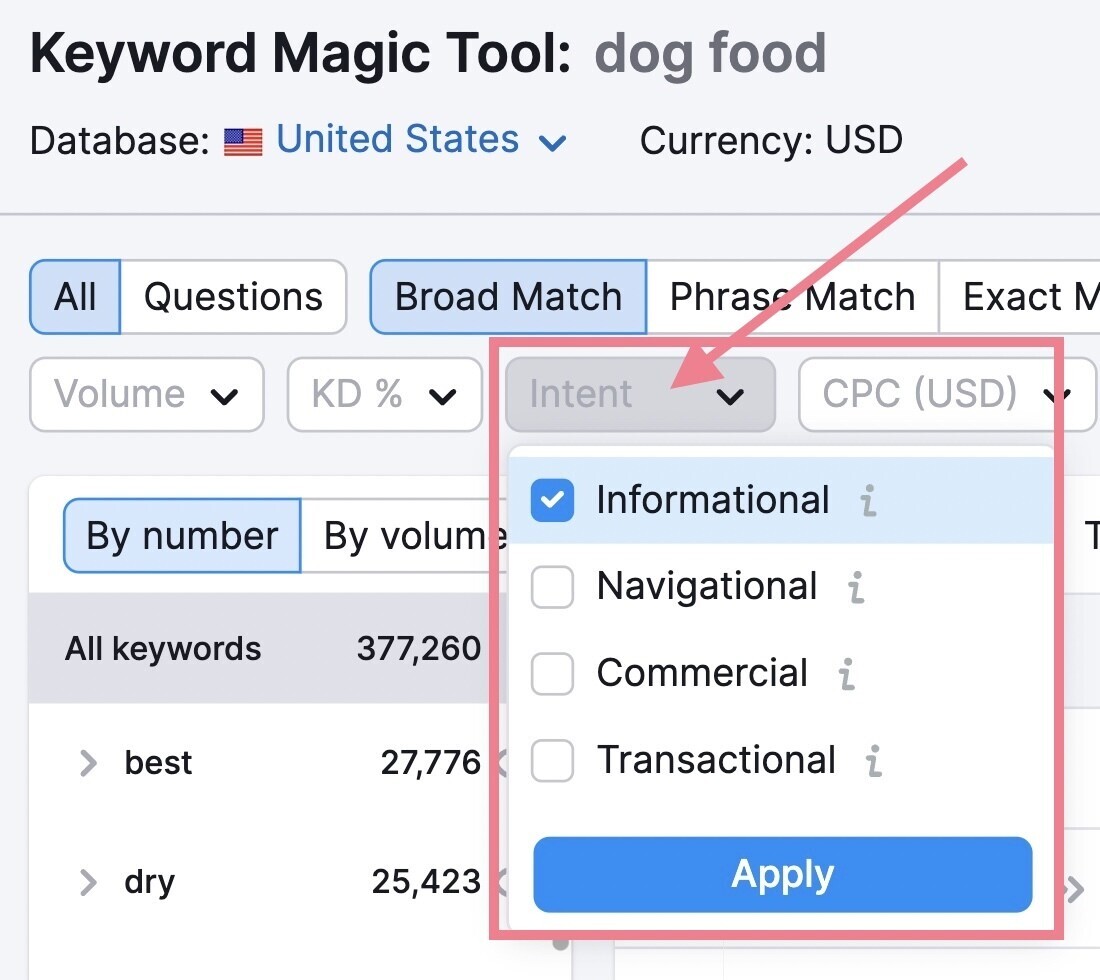The image size is (1100, 980).
Task: Switch to the Questions tab
Action: coord(233,297)
